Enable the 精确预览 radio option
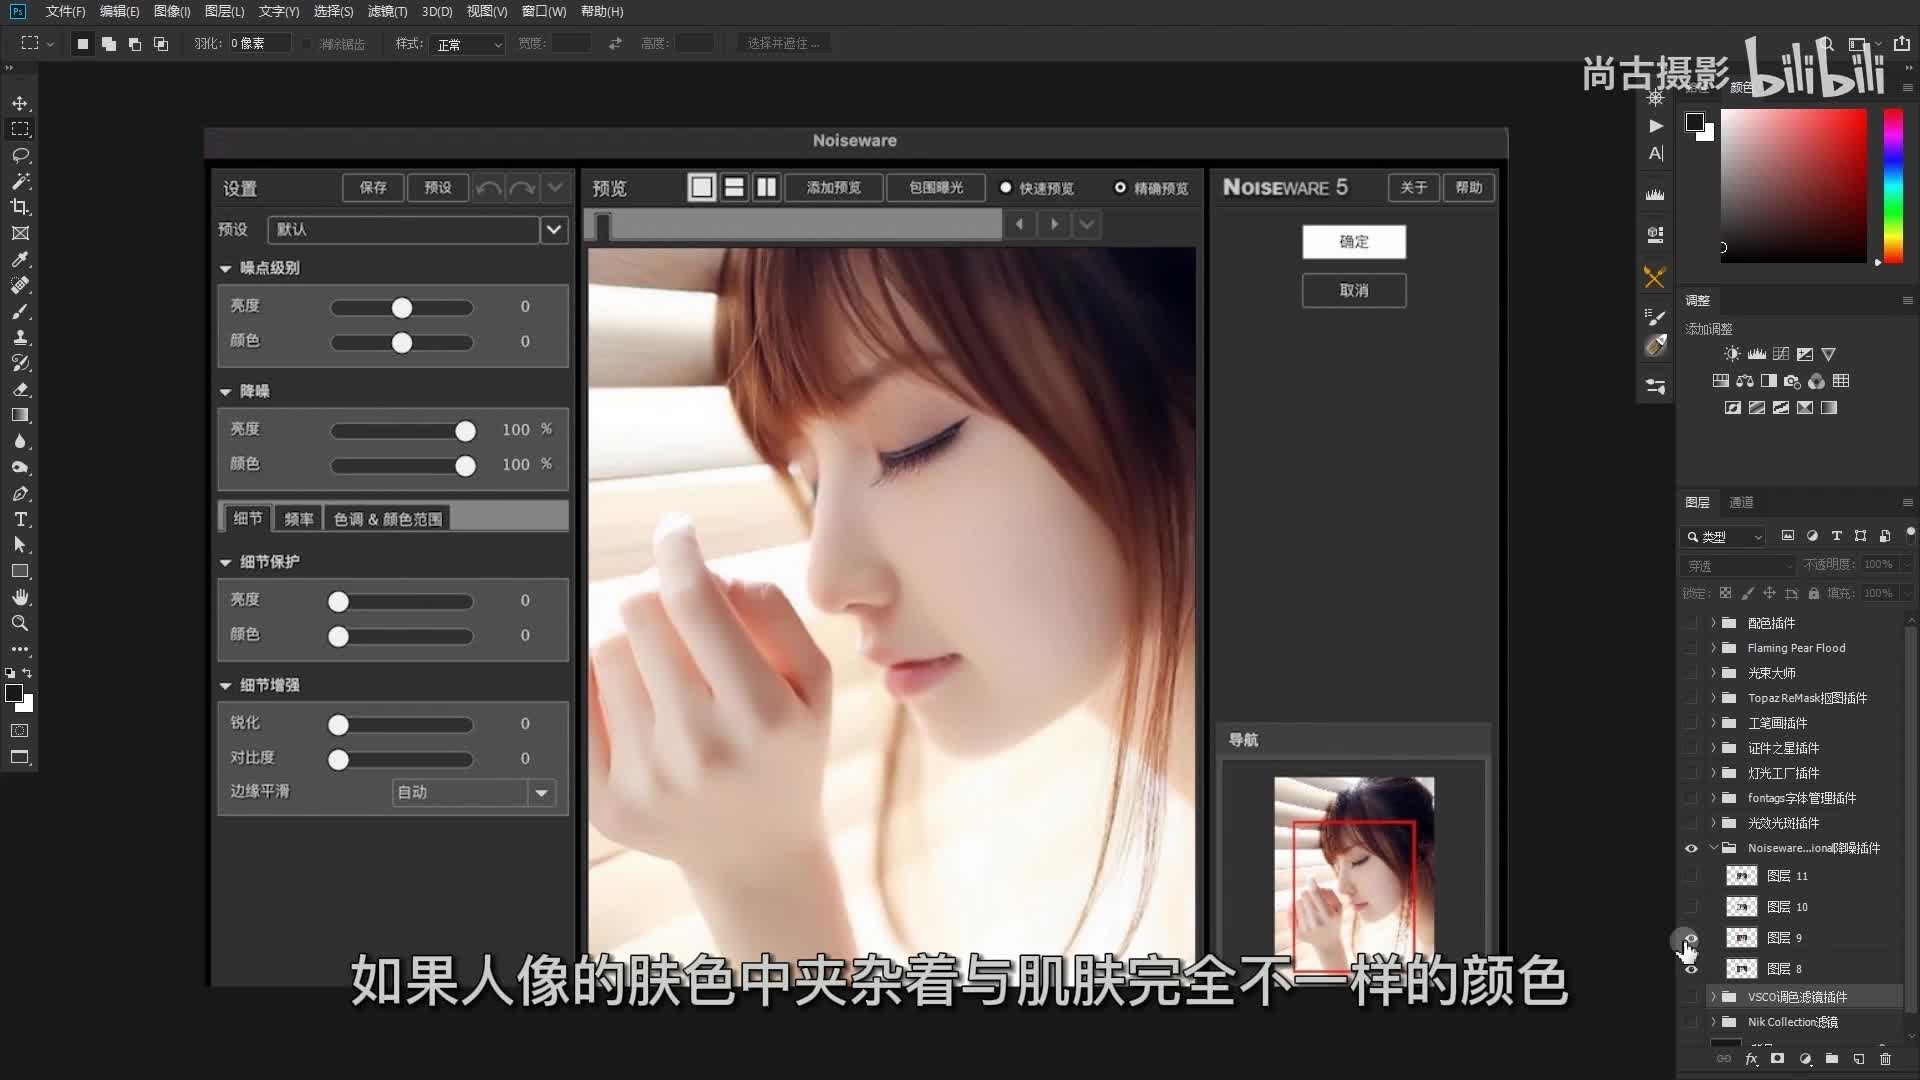Image resolution: width=1920 pixels, height=1080 pixels. click(x=1120, y=188)
